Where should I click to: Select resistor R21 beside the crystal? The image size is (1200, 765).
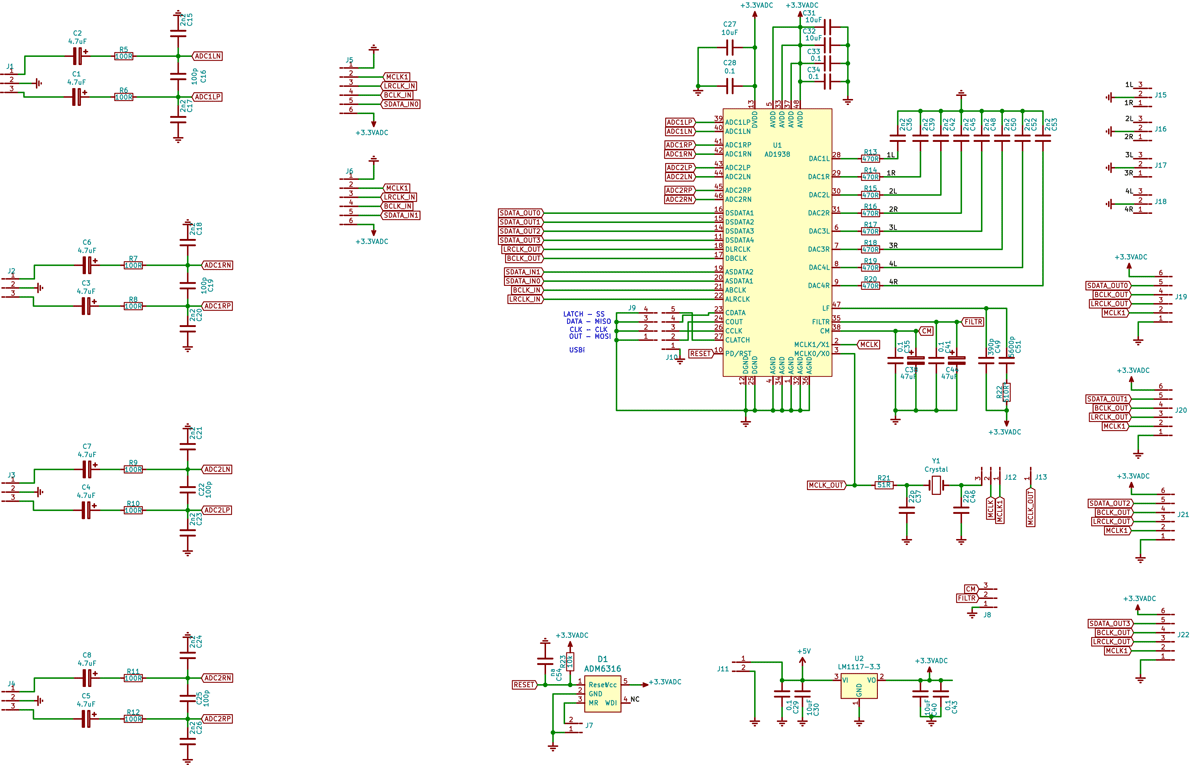pyautogui.click(x=884, y=485)
